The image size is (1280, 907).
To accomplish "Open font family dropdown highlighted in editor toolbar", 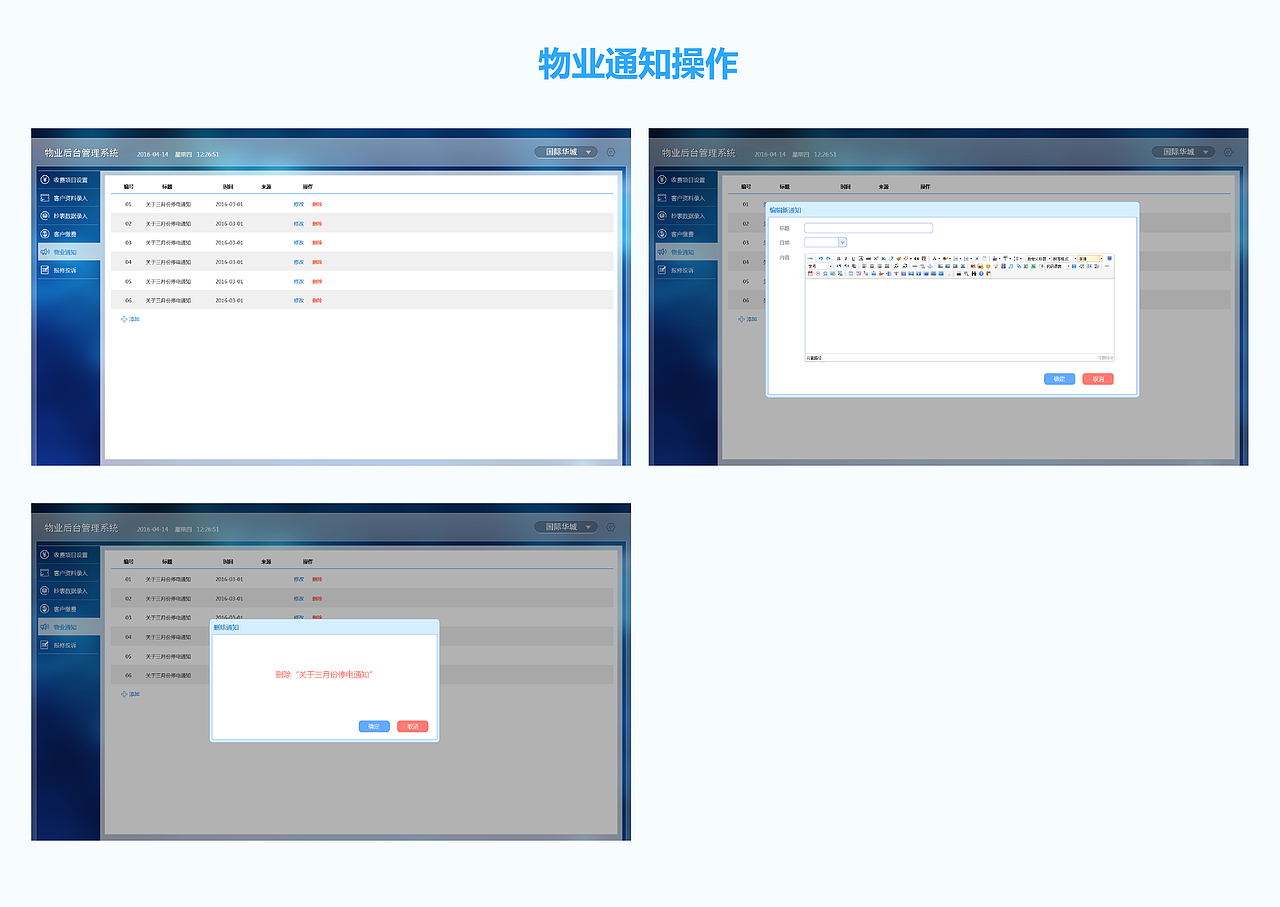I will [x=1090, y=259].
